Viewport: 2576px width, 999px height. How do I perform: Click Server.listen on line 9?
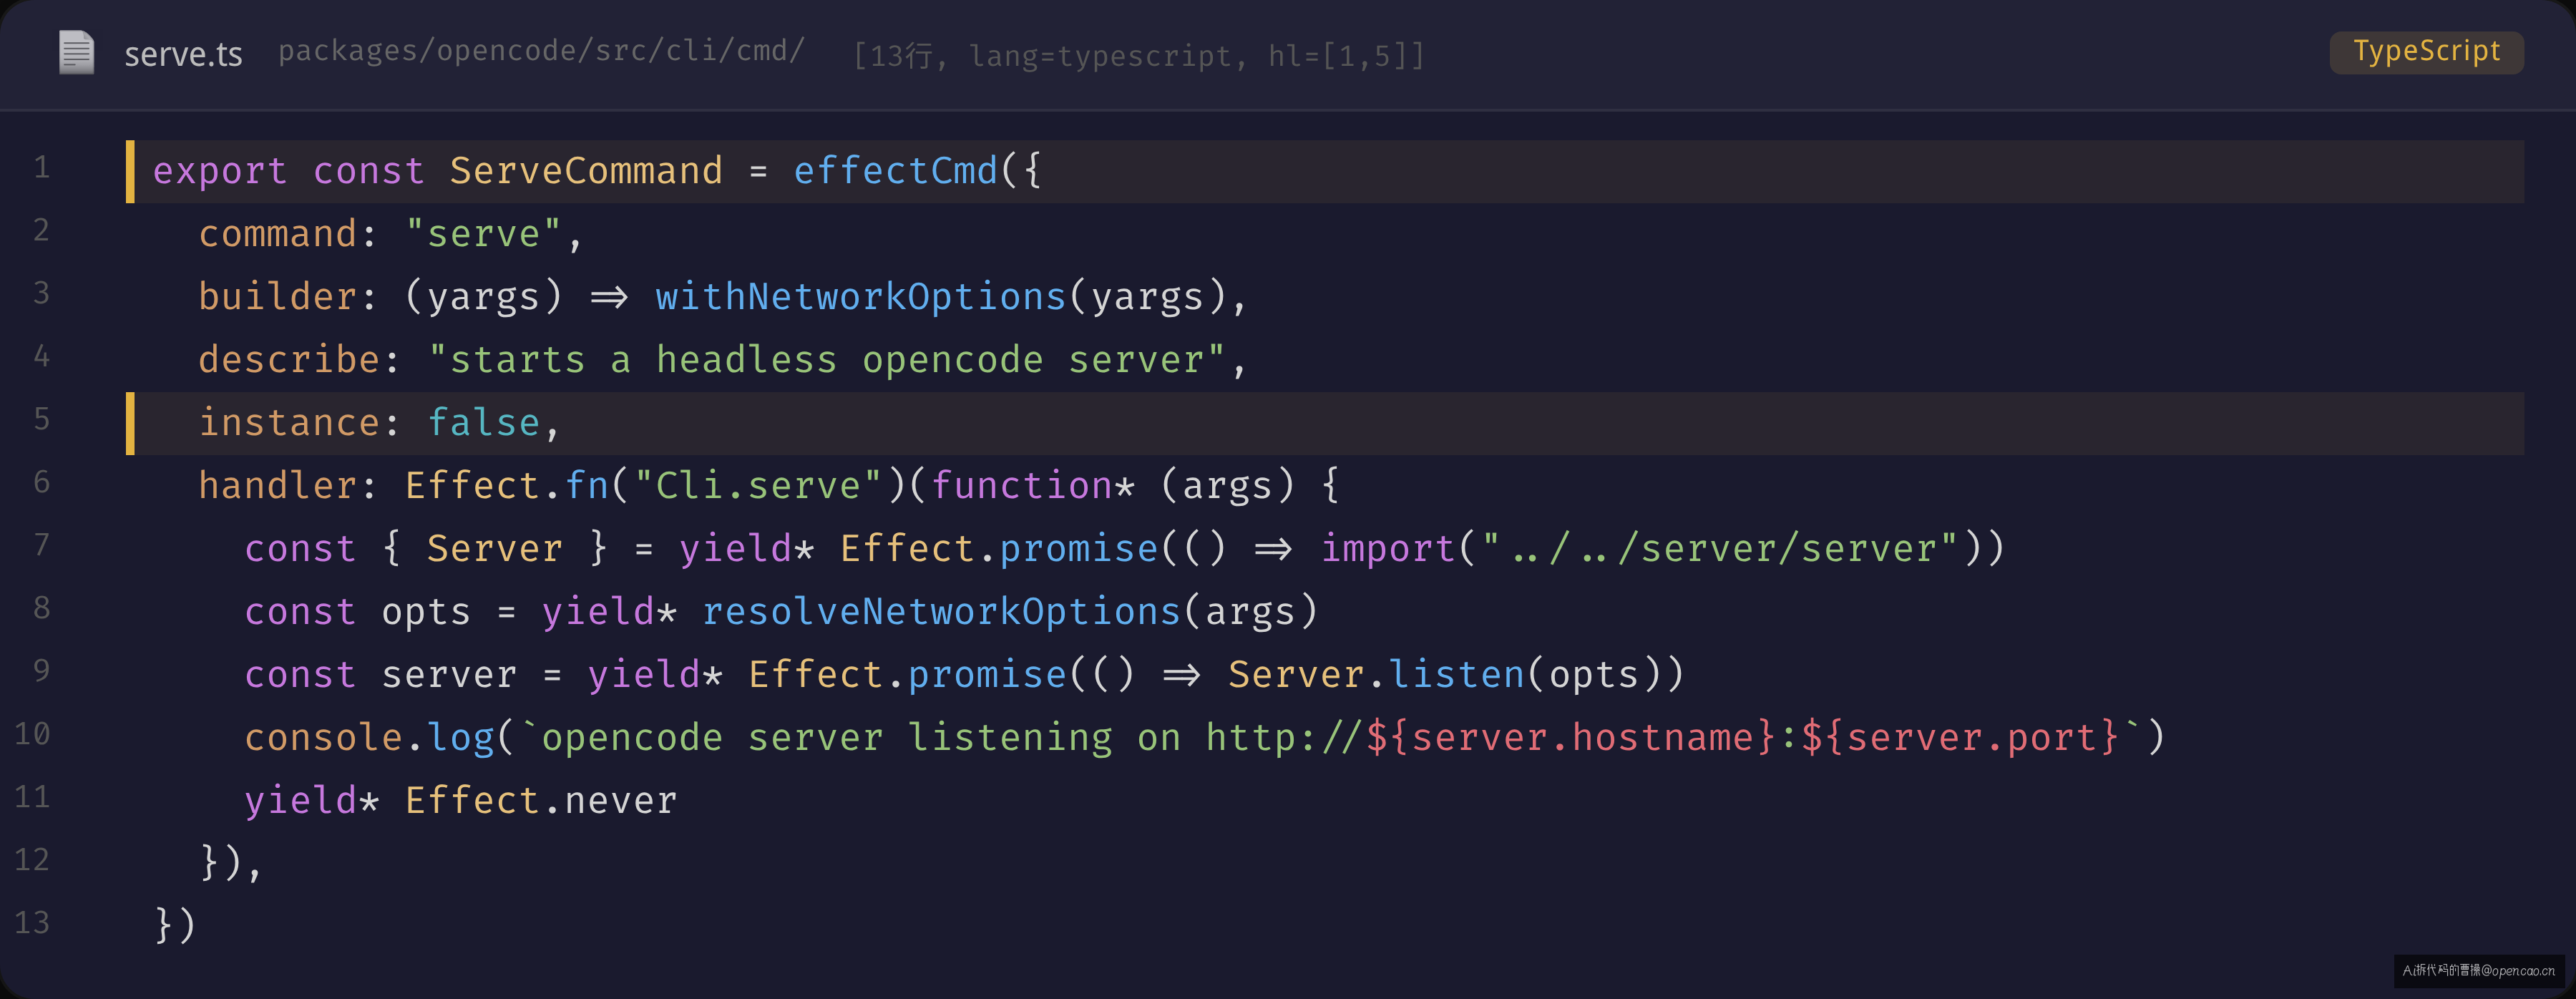click(1376, 675)
